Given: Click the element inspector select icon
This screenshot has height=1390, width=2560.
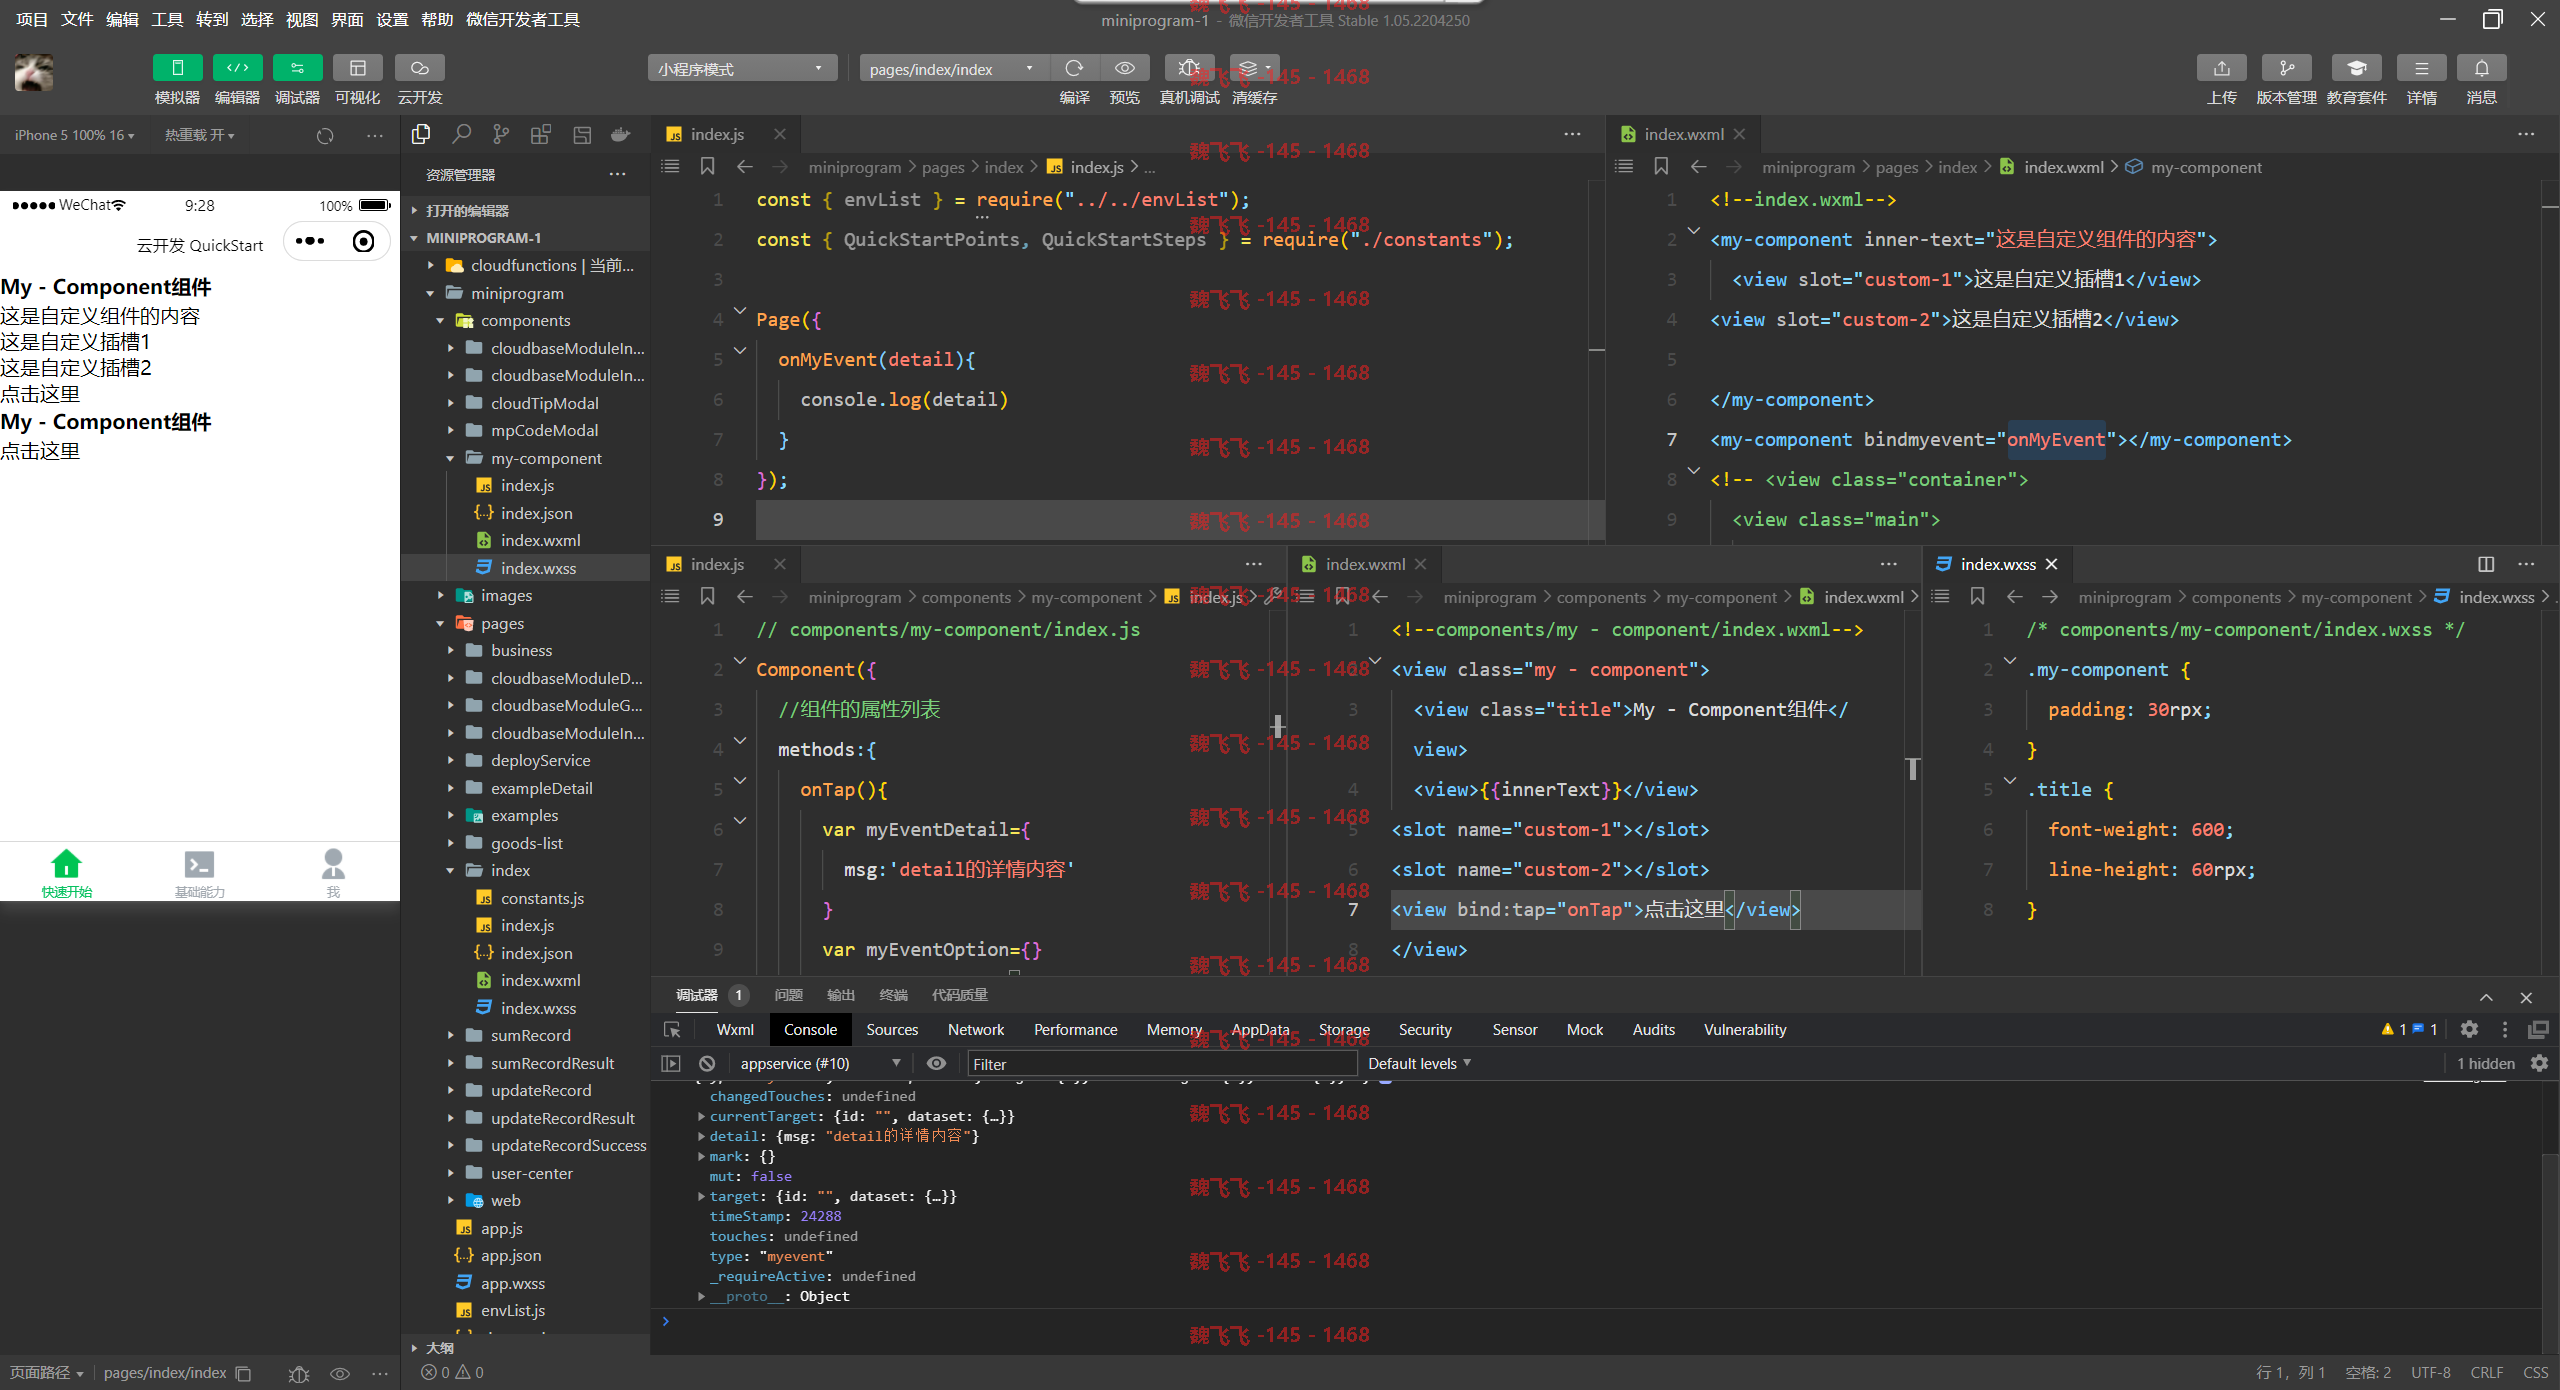Looking at the screenshot, I should [672, 1029].
